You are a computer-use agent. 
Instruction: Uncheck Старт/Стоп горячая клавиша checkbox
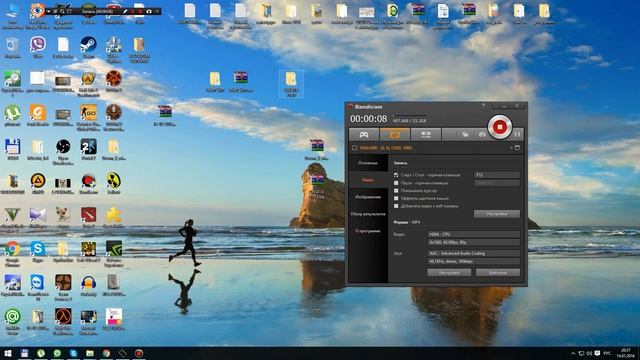pyautogui.click(x=396, y=175)
